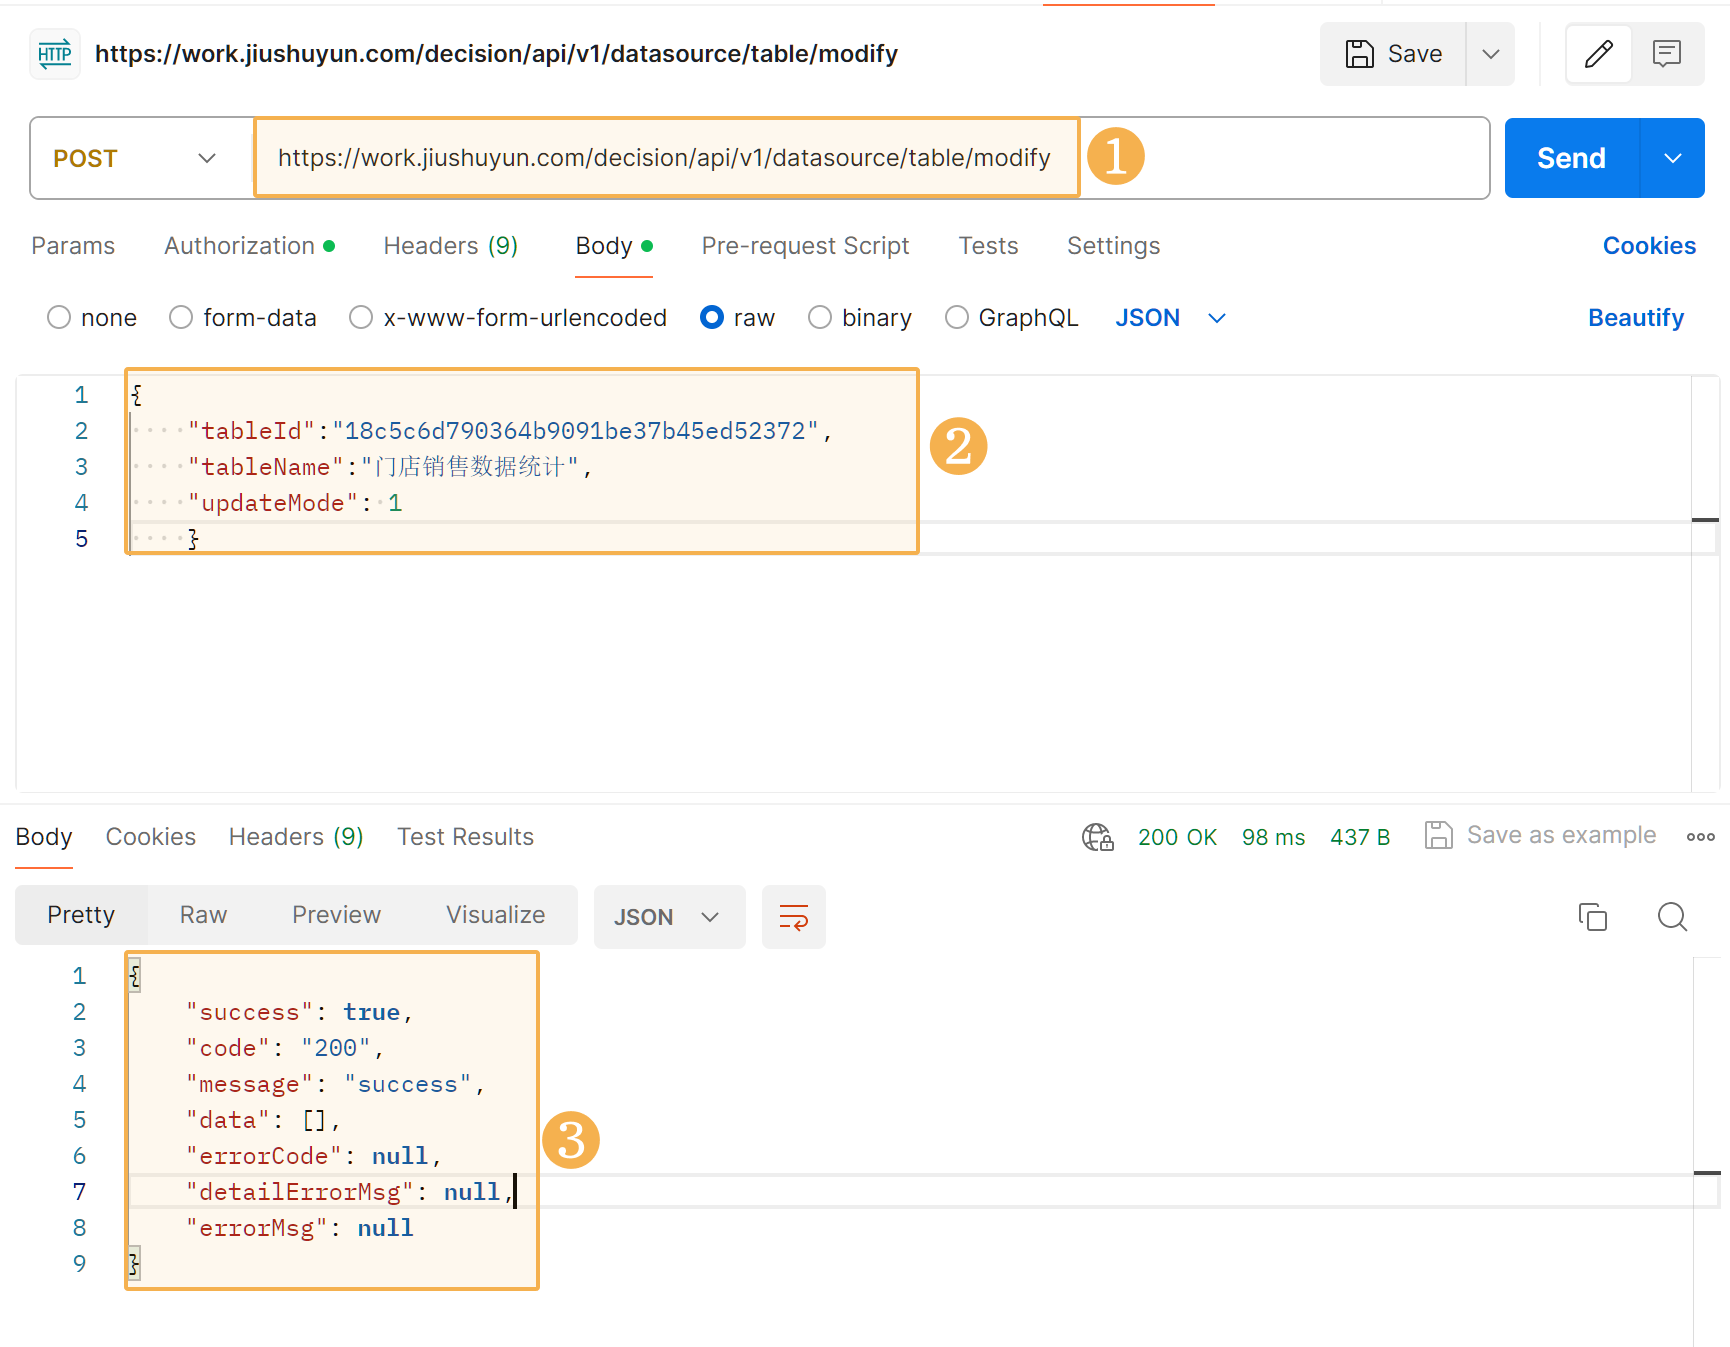1730x1347 pixels.
Task: Search the response with magnifier icon
Action: (1672, 916)
